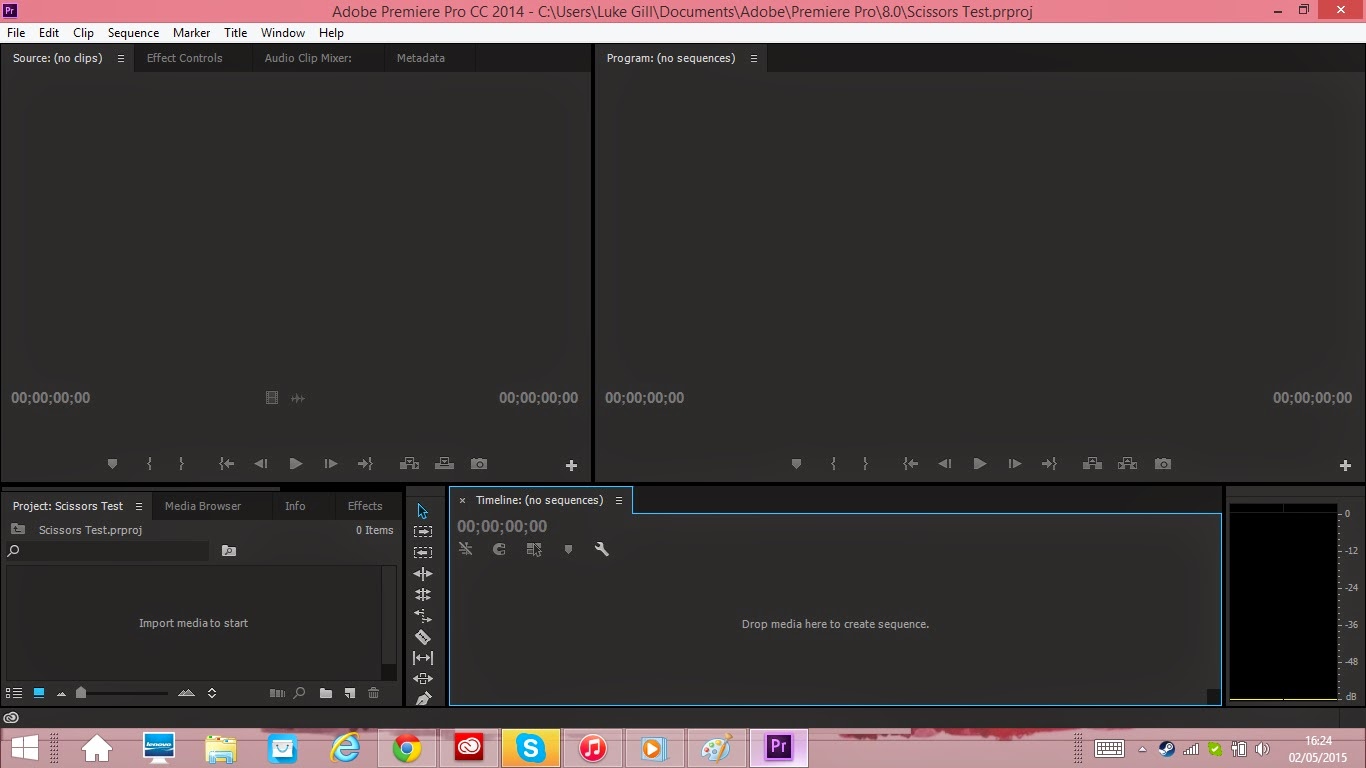This screenshot has width=1366, height=768.
Task: Open Creative Cloud status icon at bottom-left
Action: pyautogui.click(x=11, y=718)
